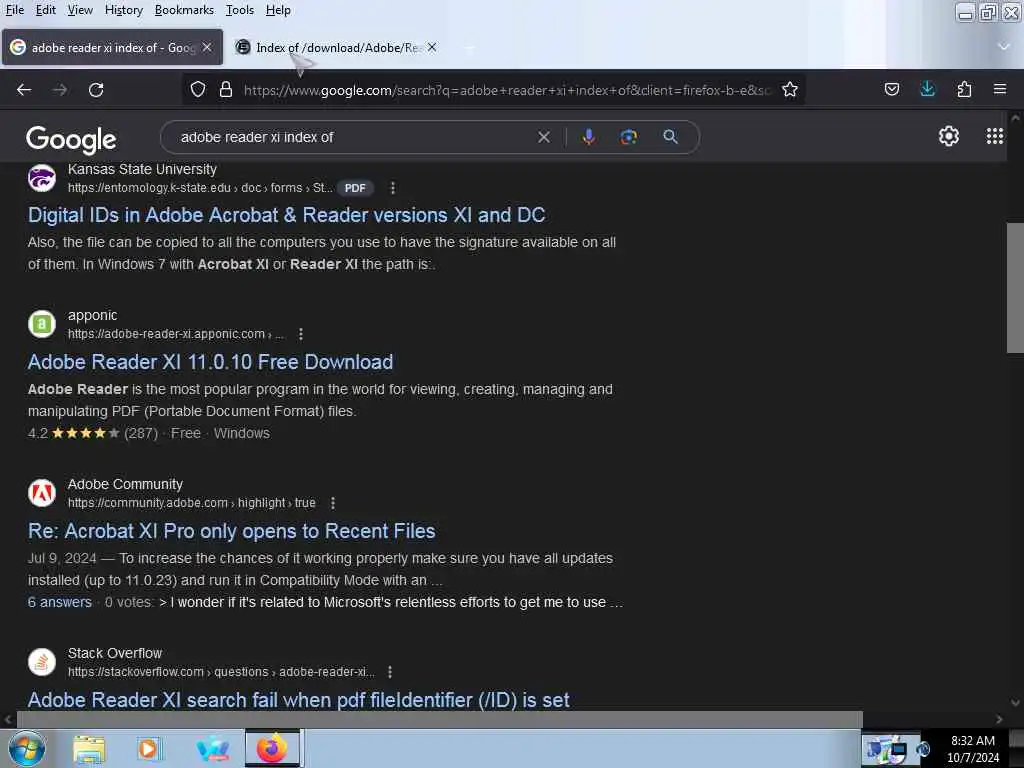This screenshot has width=1024, height=768.
Task: Click the Firefox taskbar button
Action: tap(272, 748)
